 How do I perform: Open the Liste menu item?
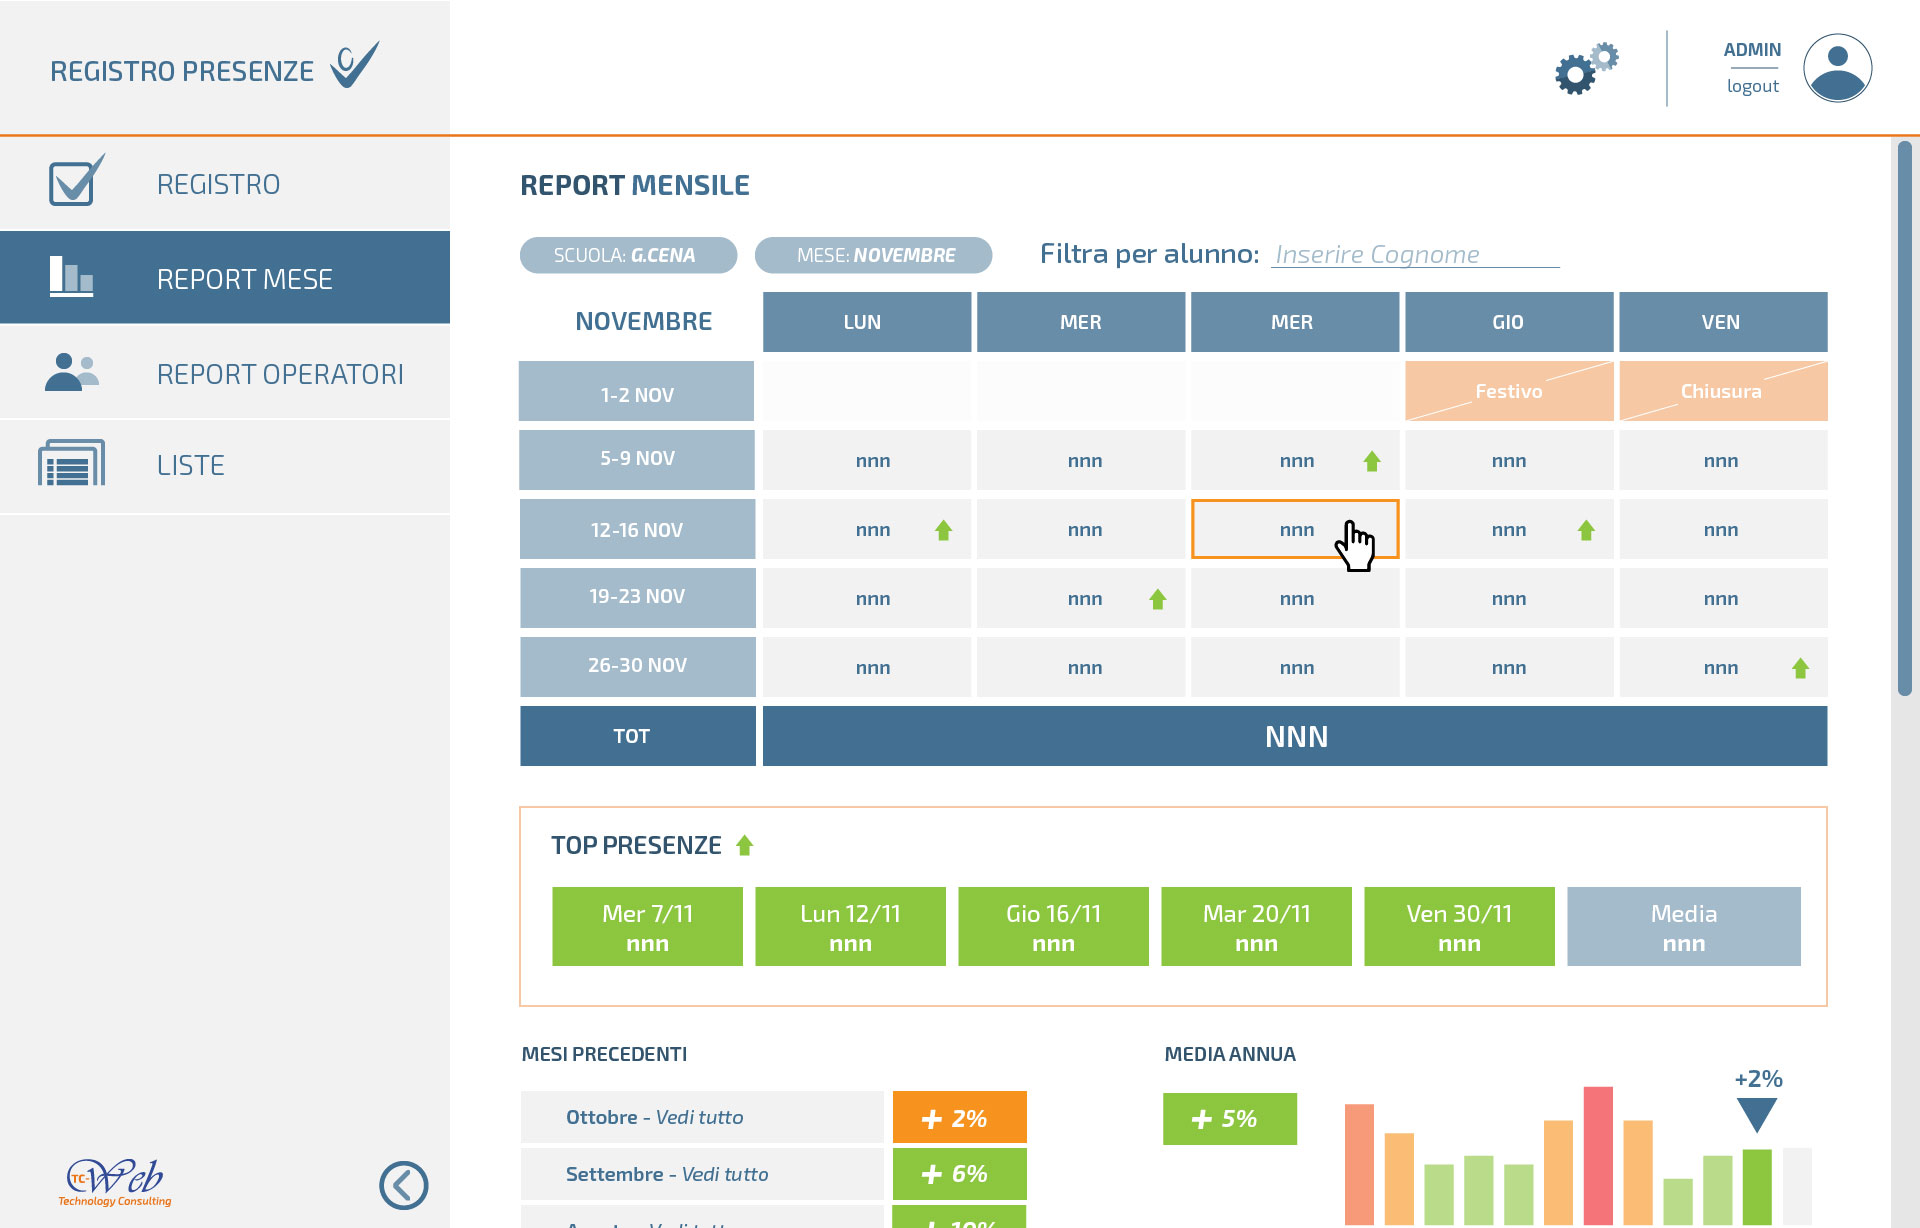click(225, 465)
